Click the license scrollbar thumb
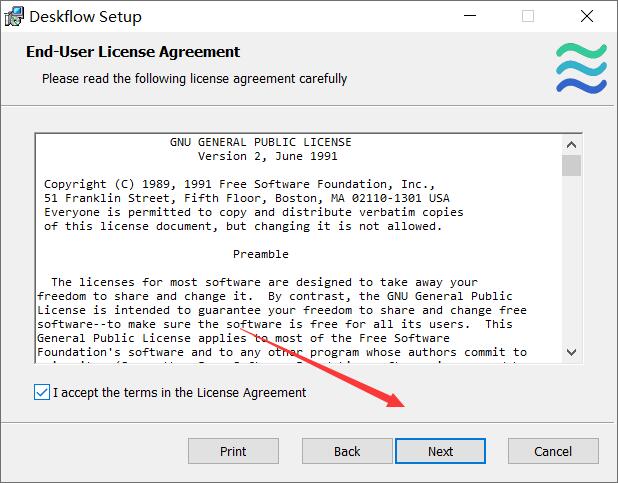The image size is (618, 483). (x=571, y=166)
